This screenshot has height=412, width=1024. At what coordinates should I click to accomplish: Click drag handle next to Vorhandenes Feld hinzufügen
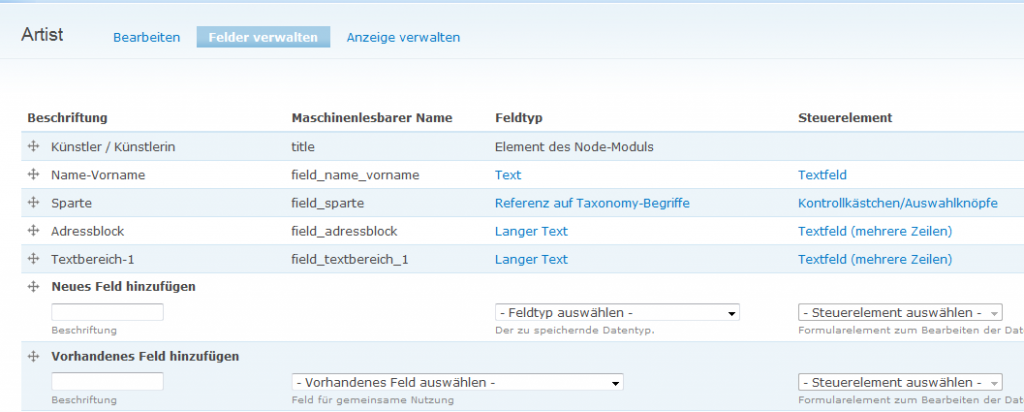[x=33, y=356]
